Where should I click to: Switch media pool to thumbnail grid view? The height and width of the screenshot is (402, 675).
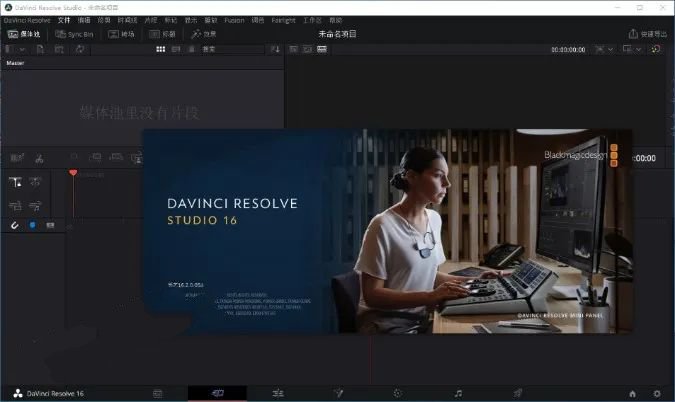pos(161,49)
